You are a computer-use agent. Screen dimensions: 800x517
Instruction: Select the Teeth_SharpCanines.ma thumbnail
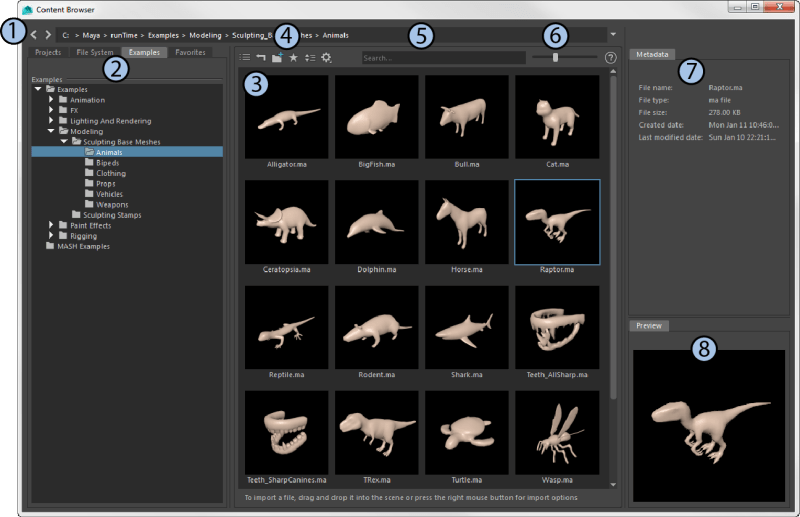pos(286,433)
